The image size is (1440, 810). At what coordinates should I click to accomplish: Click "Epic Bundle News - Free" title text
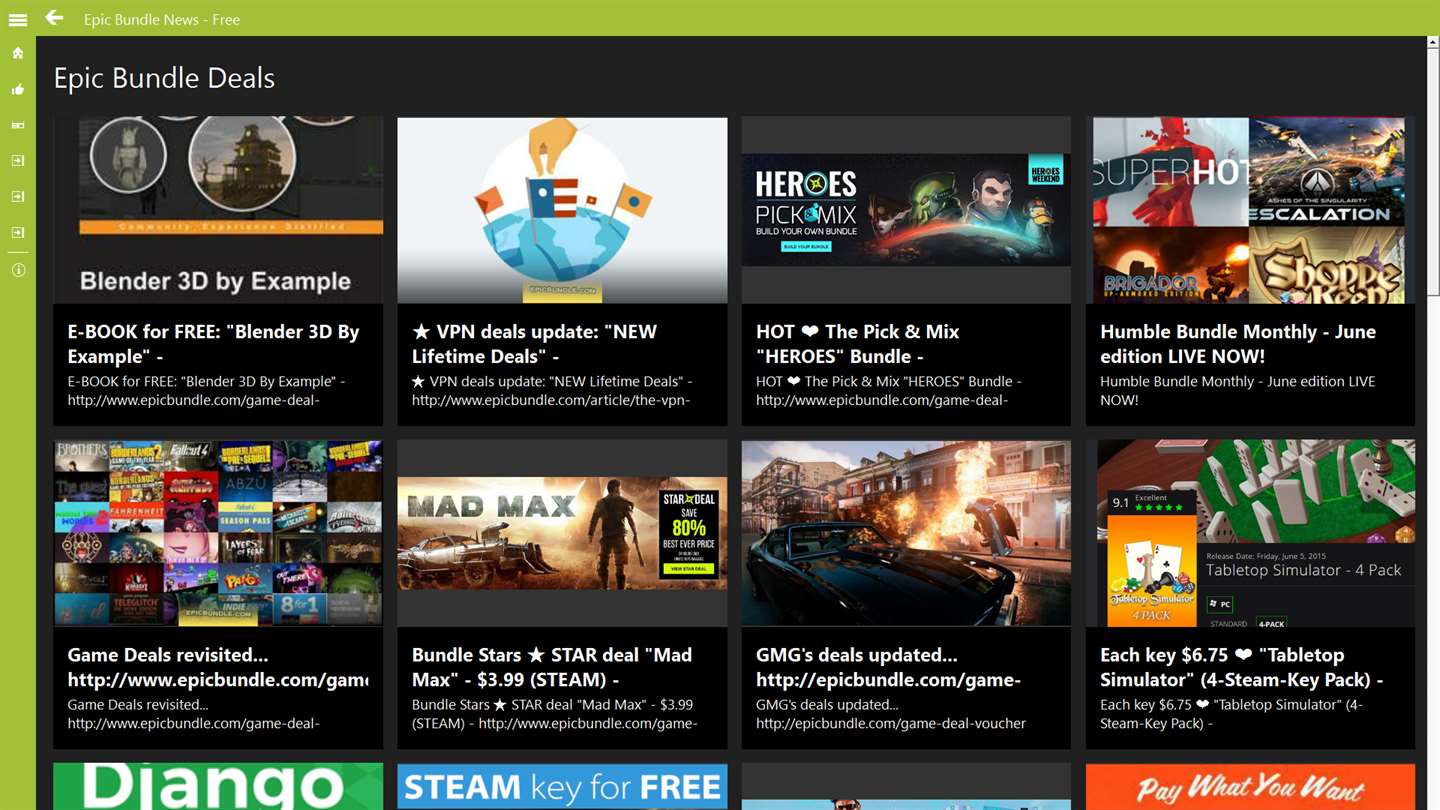[162, 19]
